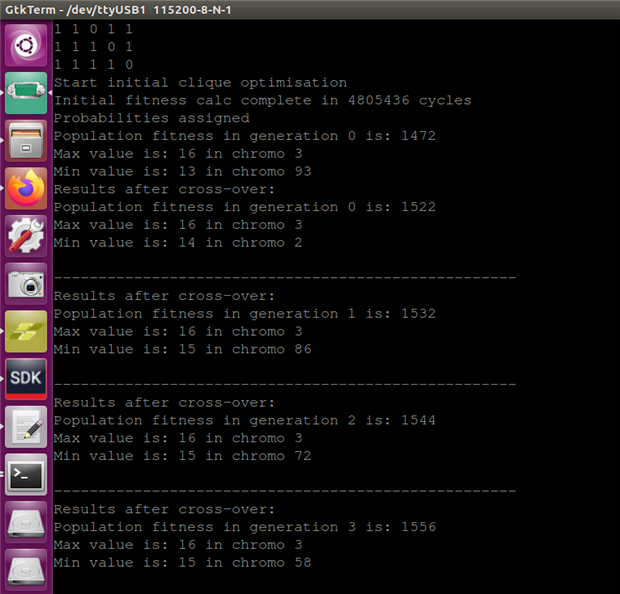620x594 pixels.
Task: Click the generation 0 fitness 1472 line
Action: tap(245, 136)
